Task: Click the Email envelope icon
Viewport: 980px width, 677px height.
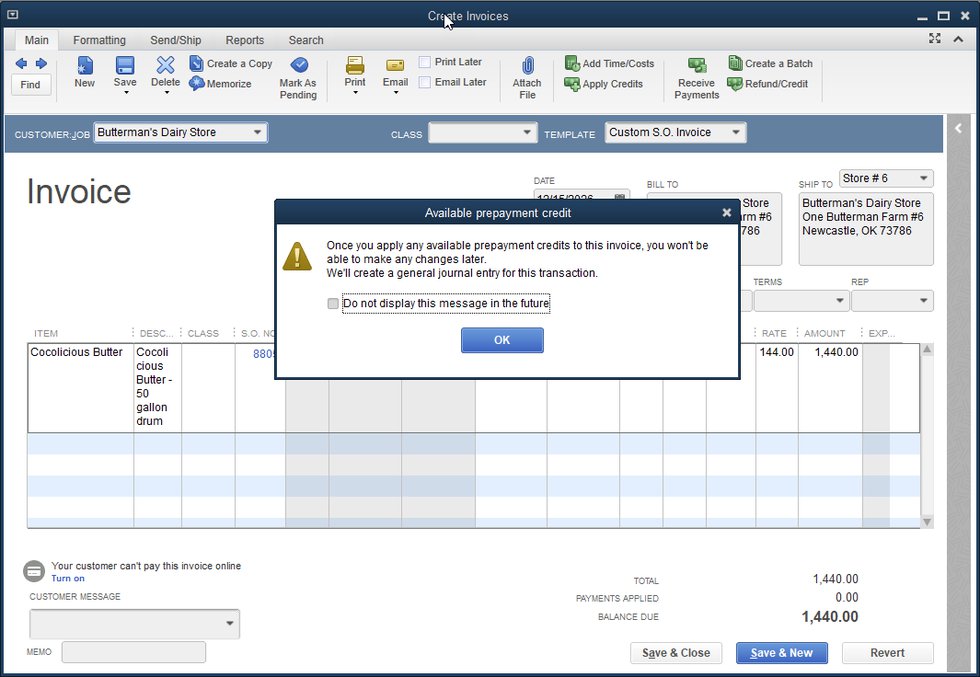Action: point(395,66)
